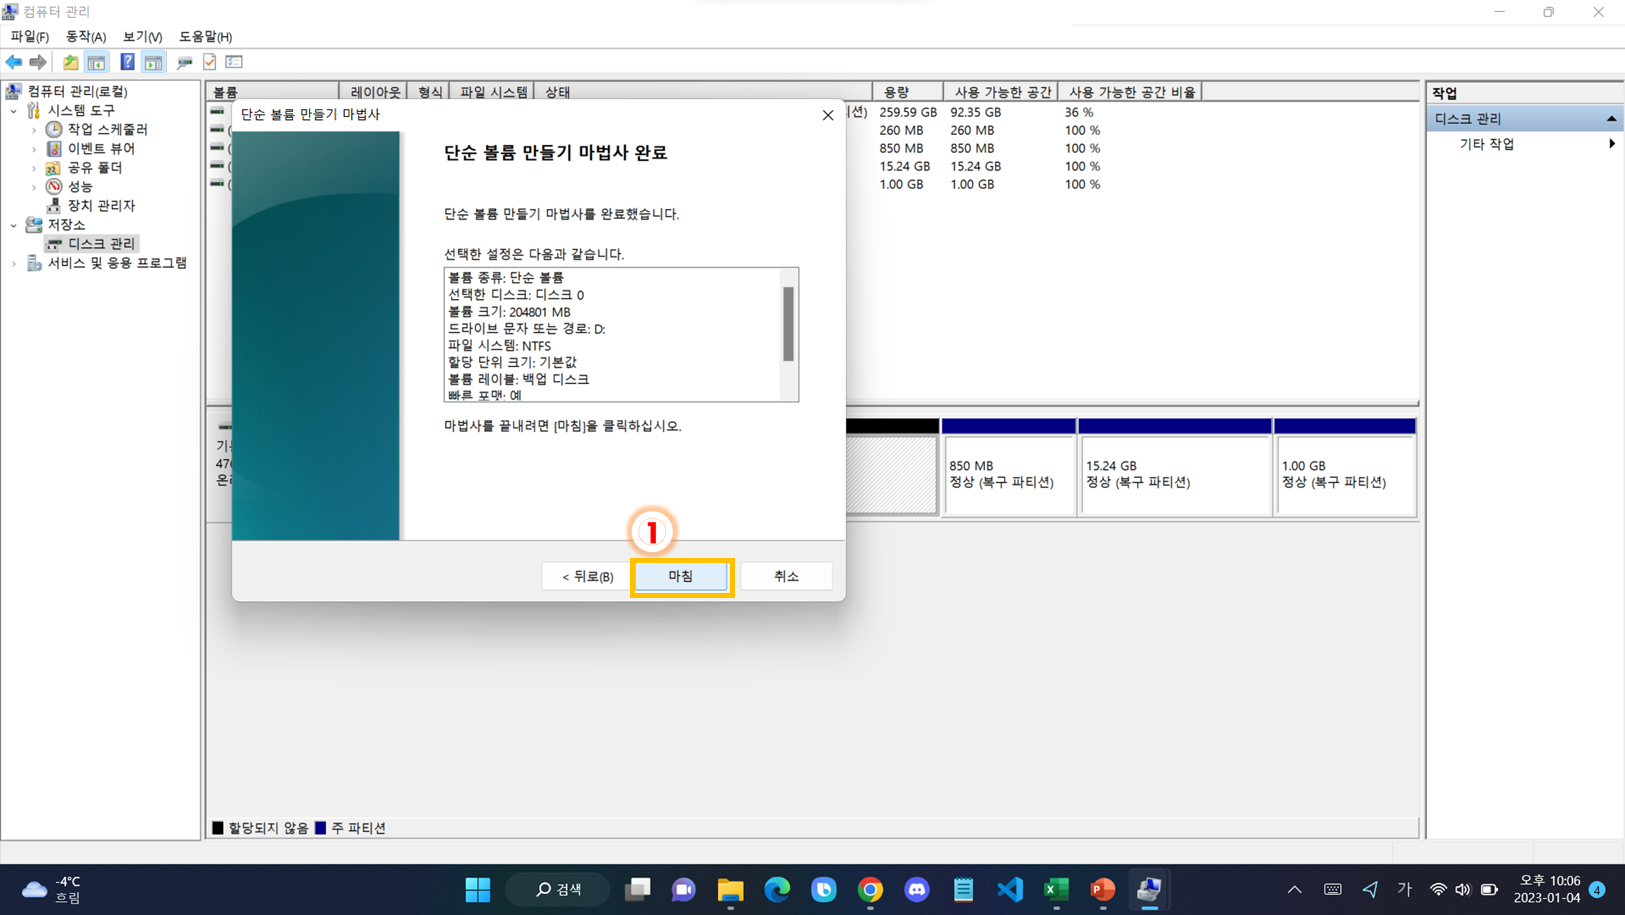This screenshot has width=1625, height=915.
Task: Click 볼륨 크기: 204801 MB in summary
Action: (x=509, y=312)
